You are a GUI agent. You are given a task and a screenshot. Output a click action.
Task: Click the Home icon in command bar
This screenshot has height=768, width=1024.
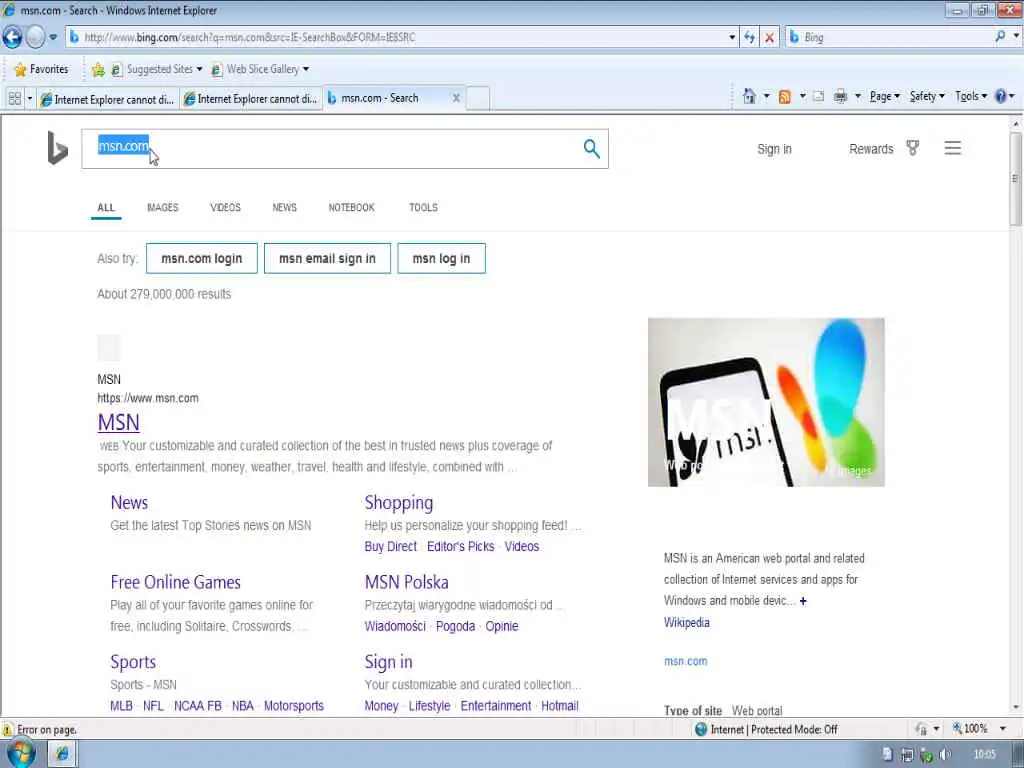pyautogui.click(x=749, y=97)
